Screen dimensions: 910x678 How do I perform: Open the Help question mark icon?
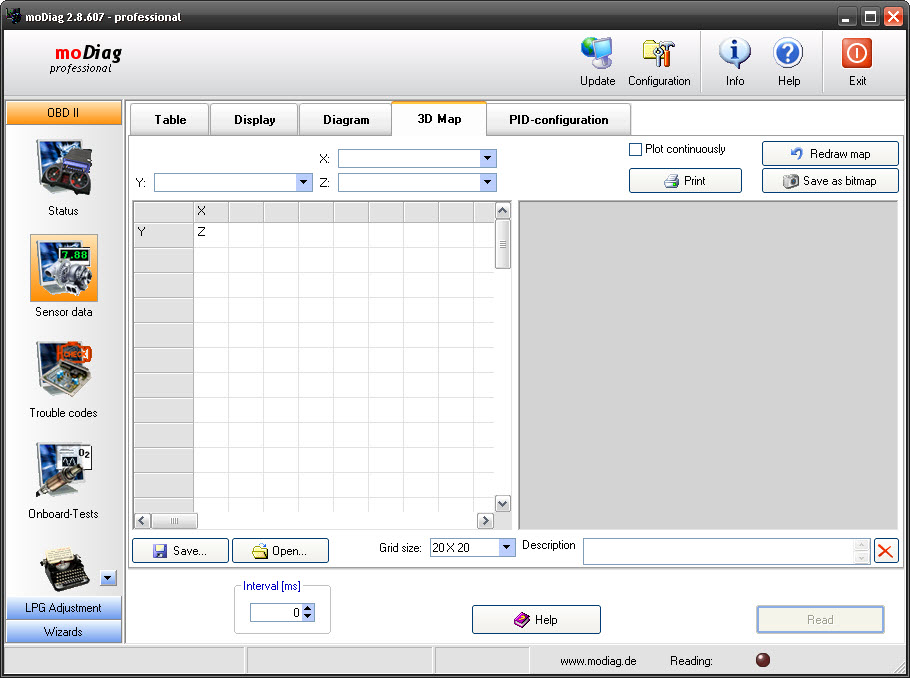pyautogui.click(x=788, y=54)
